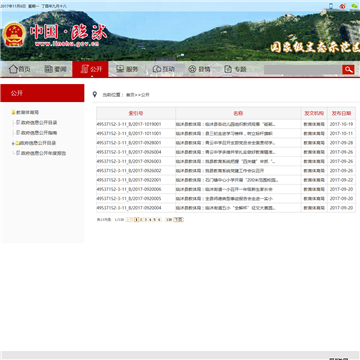Click index number ending 2017-1011001

point(129,133)
